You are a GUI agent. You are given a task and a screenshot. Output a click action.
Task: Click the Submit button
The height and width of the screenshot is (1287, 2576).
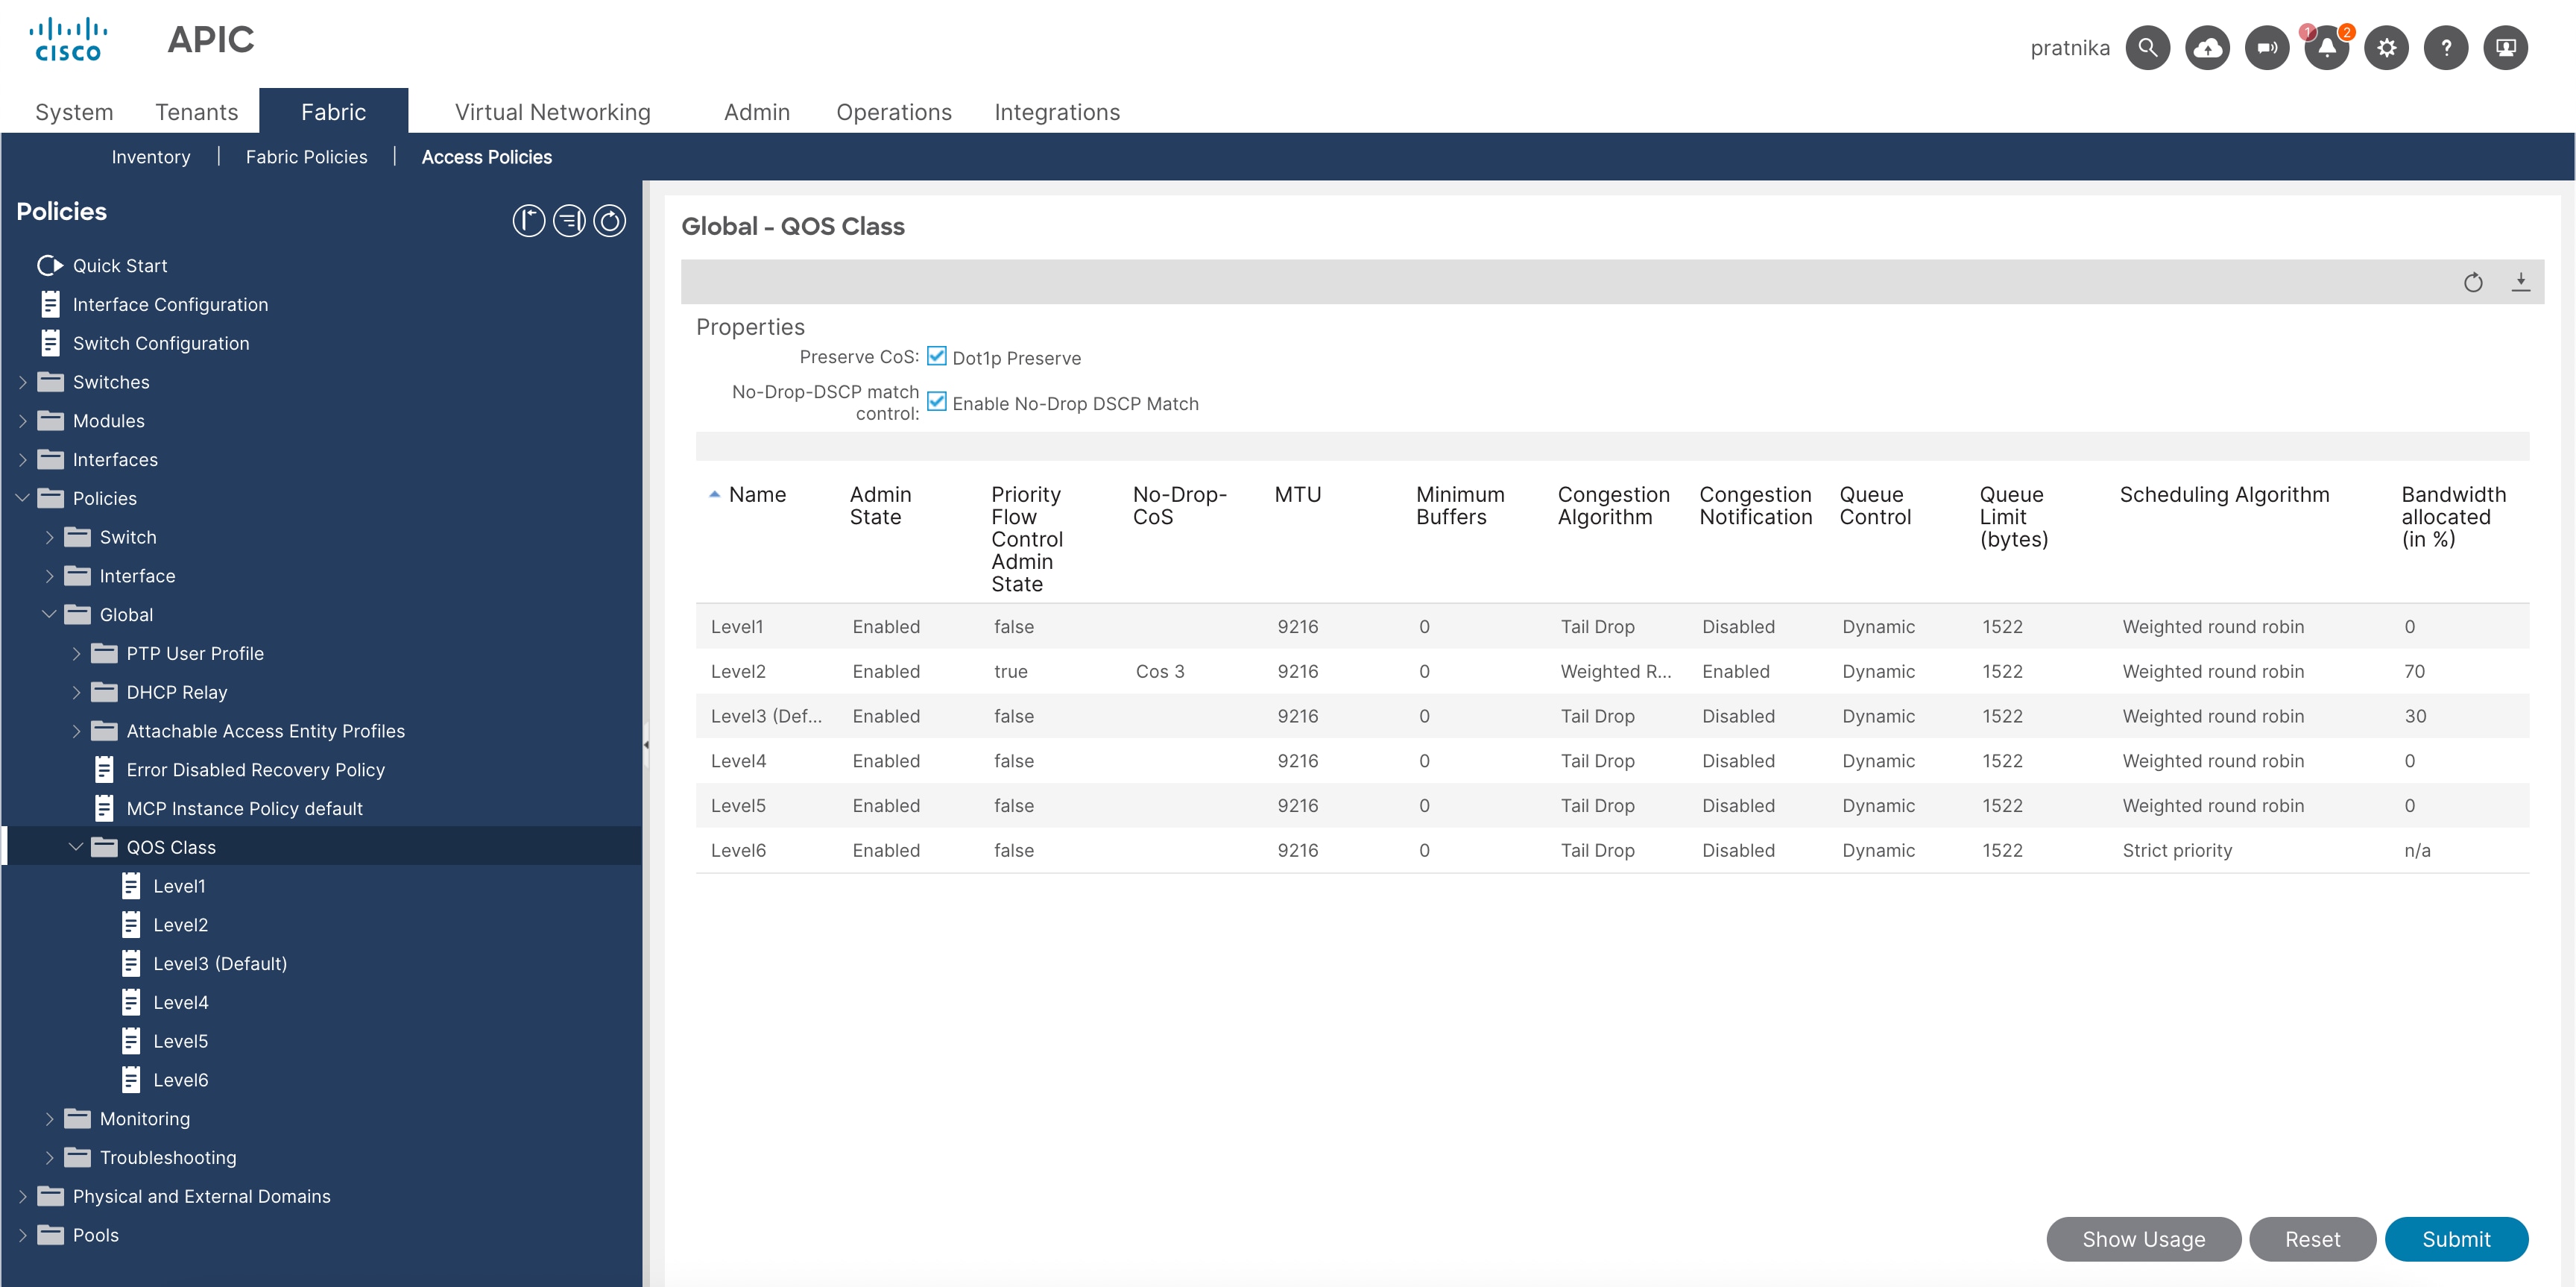pos(2457,1239)
